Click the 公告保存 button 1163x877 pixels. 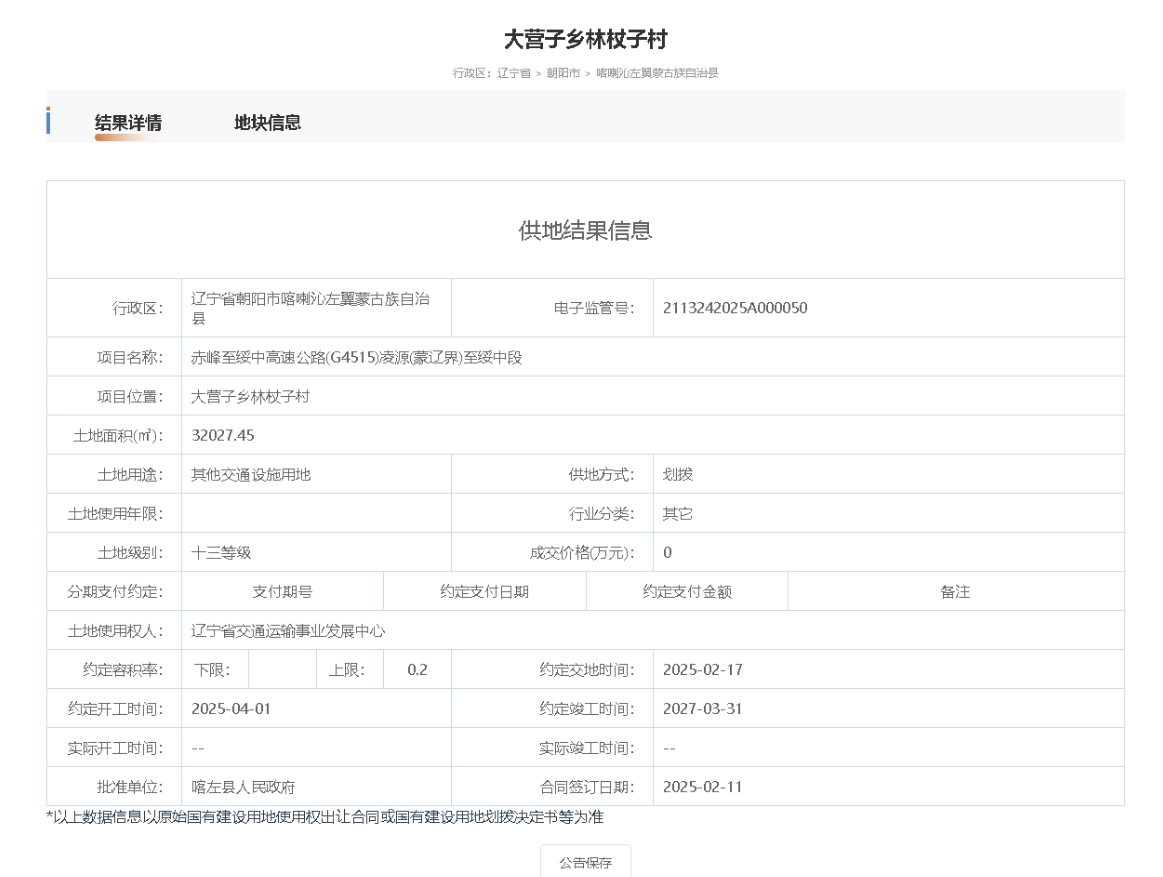(585, 862)
